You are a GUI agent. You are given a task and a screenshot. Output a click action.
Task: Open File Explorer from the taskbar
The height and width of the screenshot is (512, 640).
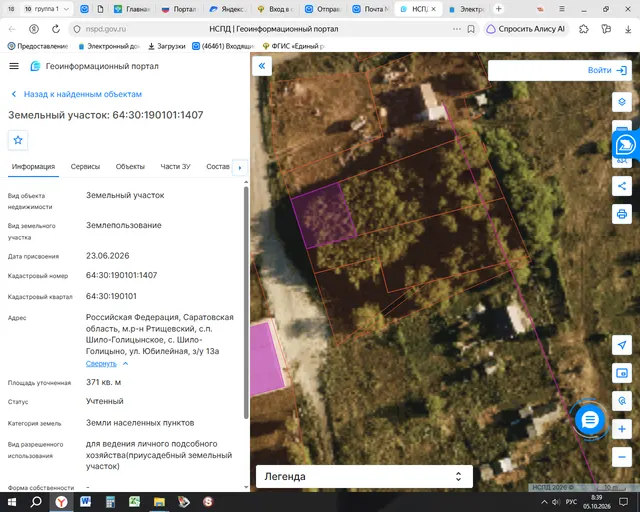[x=159, y=502]
